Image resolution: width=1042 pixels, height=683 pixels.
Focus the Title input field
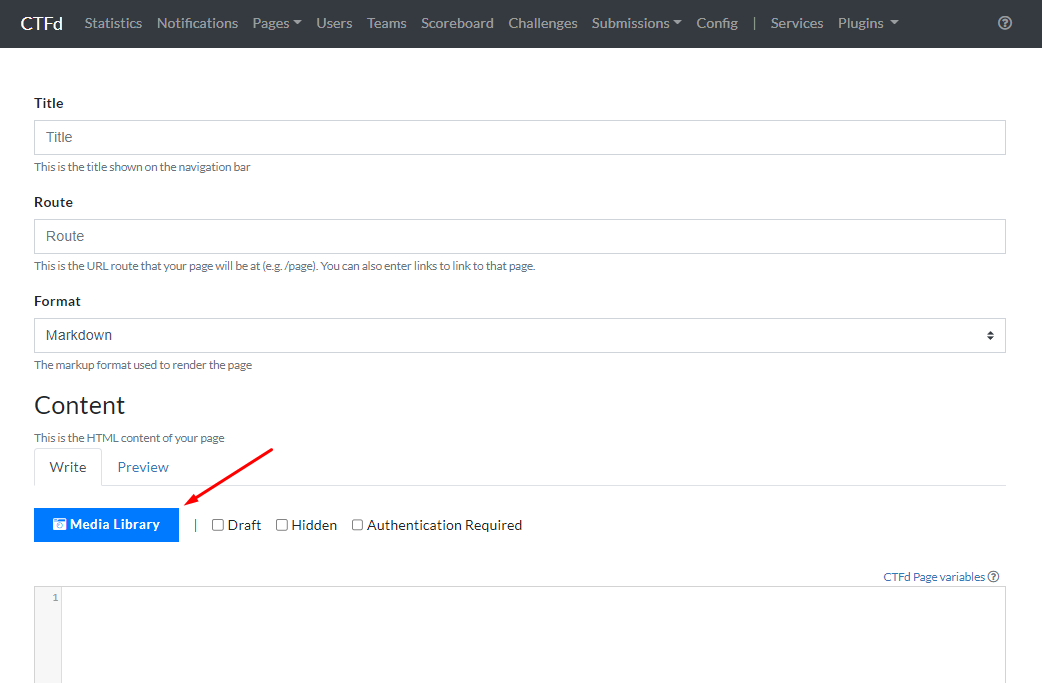pyautogui.click(x=519, y=137)
